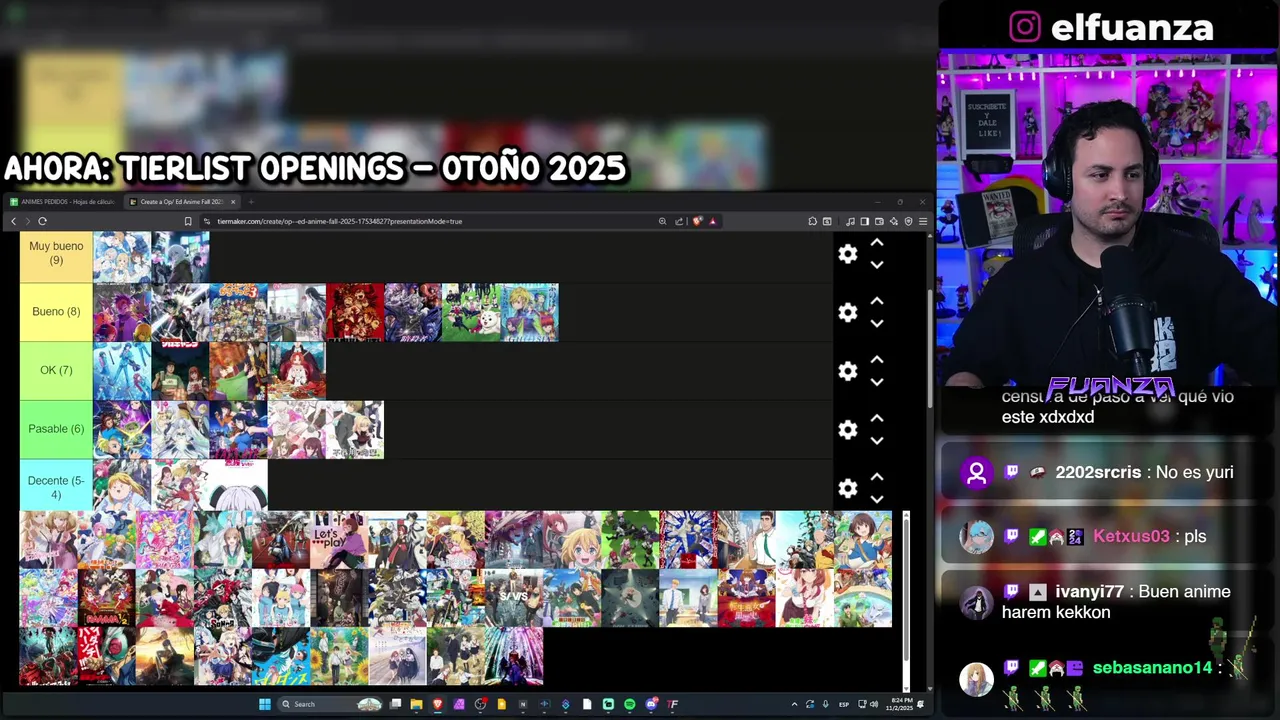The image size is (1280, 720).
Task: Move Pasable (6) row down
Action: point(877,440)
